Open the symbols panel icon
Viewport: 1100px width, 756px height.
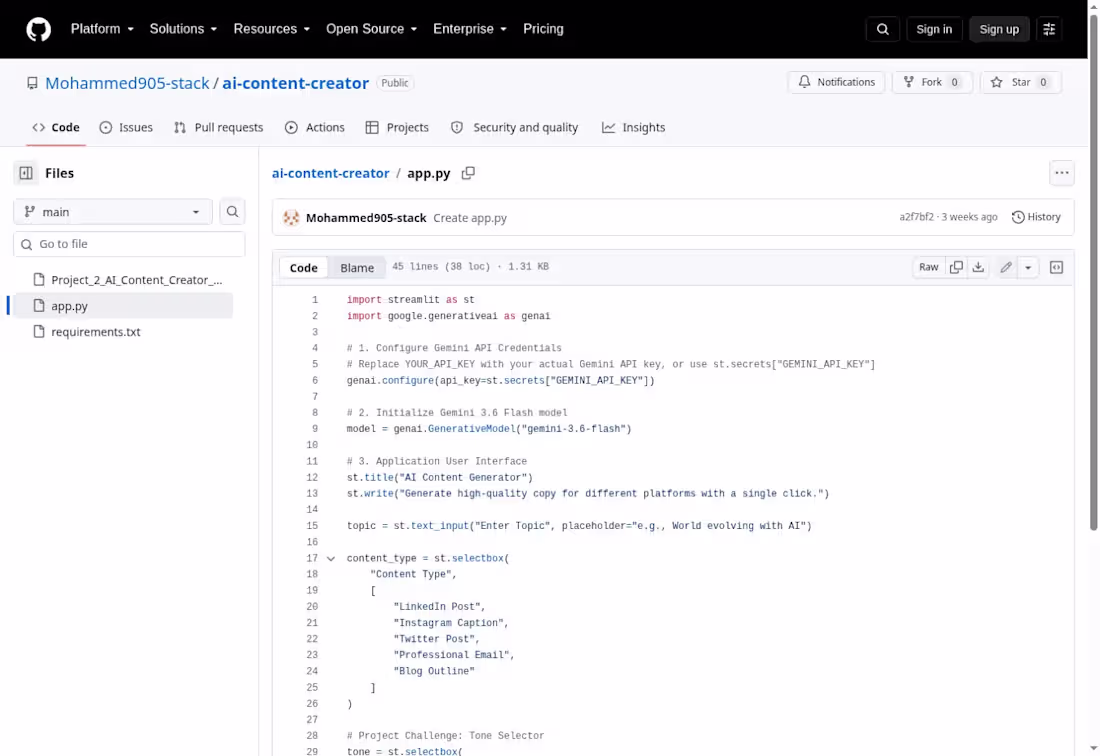pyautogui.click(x=1056, y=267)
